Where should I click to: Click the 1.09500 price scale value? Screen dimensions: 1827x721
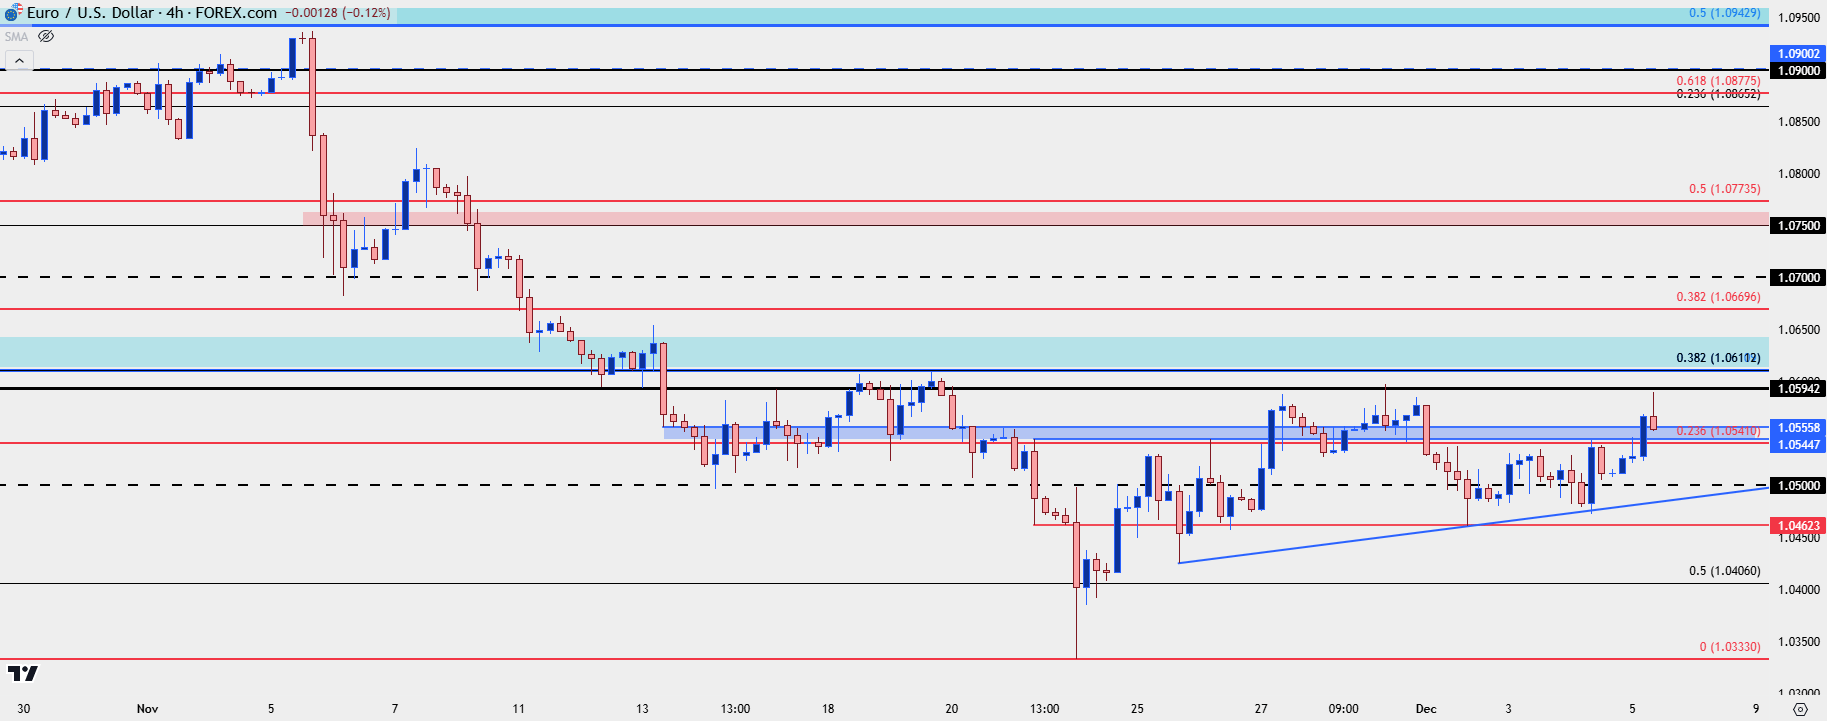[x=1799, y=18]
